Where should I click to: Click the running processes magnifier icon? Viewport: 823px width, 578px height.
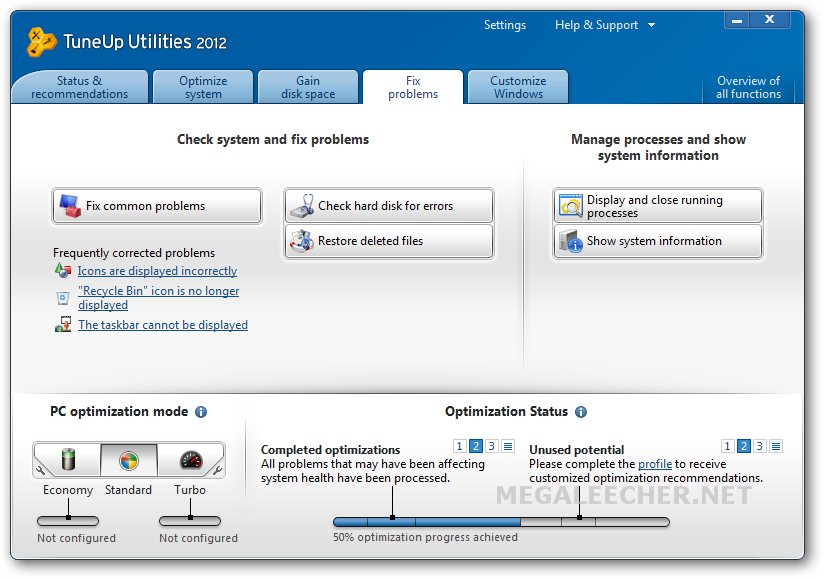pos(570,206)
